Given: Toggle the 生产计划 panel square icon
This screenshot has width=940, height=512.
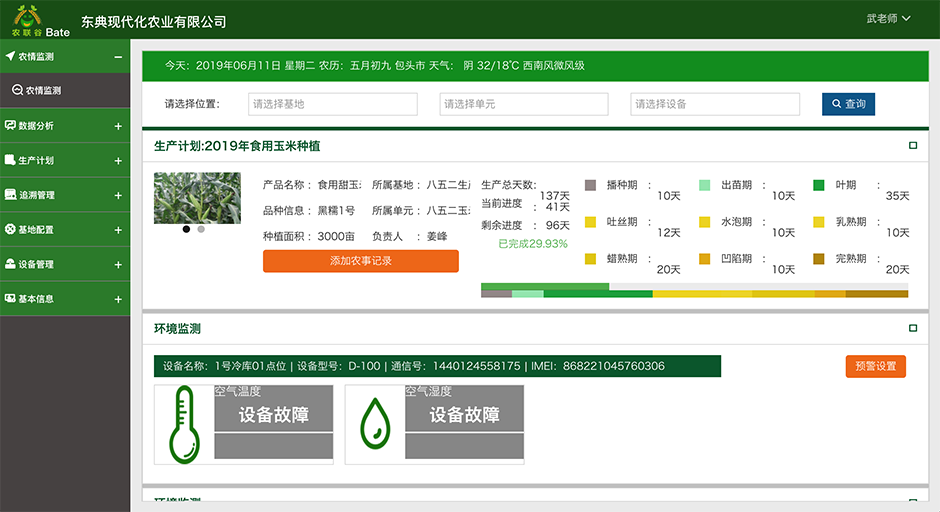Looking at the screenshot, I should point(912,146).
